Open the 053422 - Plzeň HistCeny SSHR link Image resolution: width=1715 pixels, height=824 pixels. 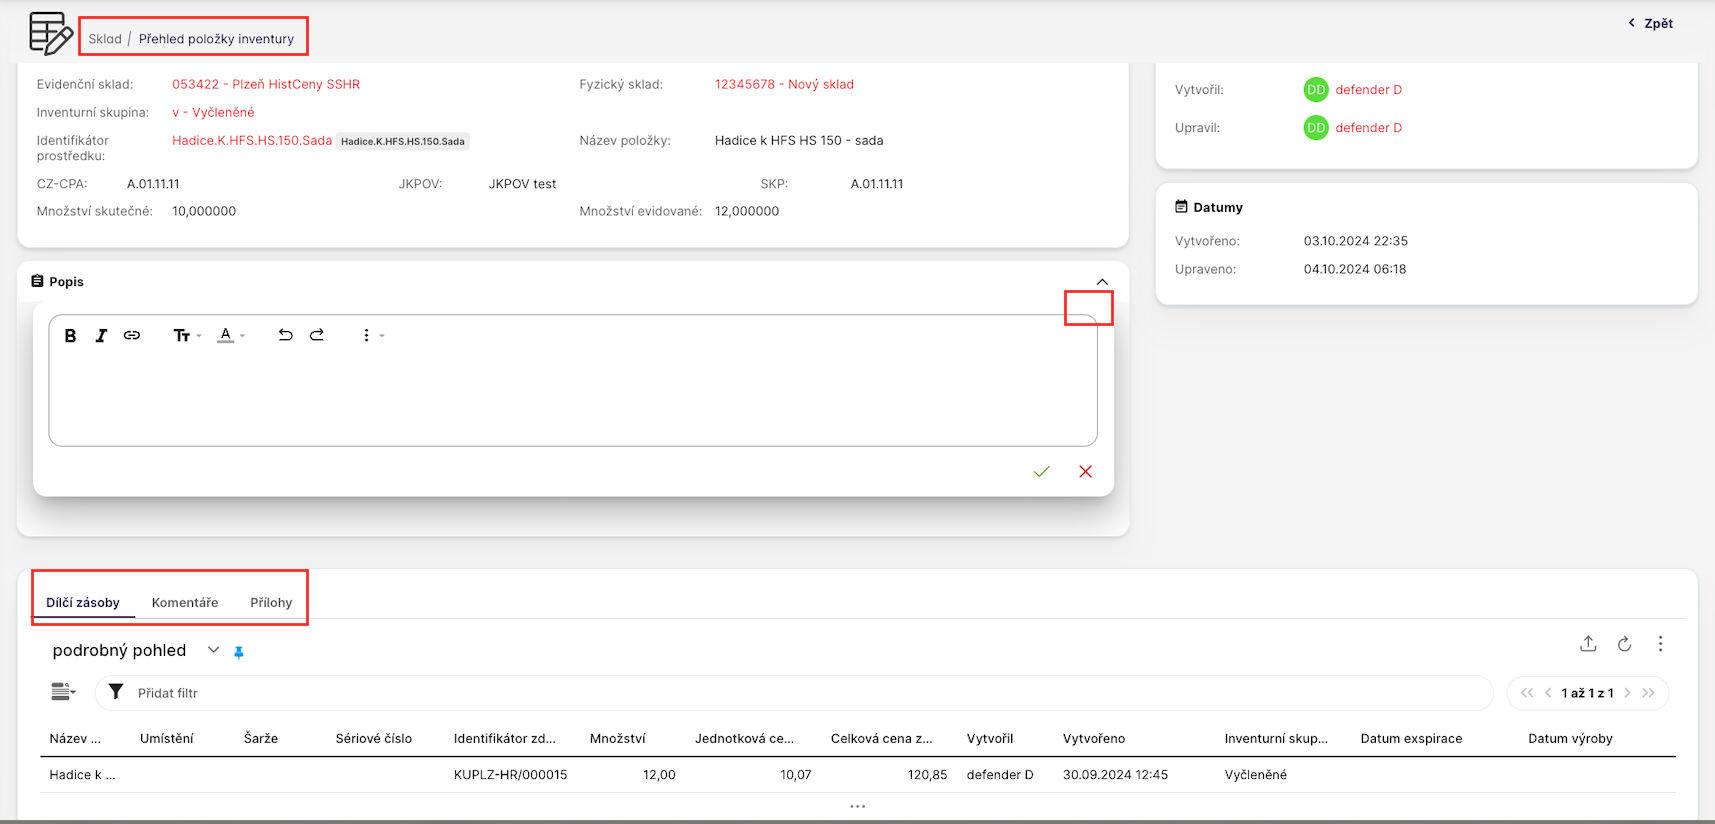coord(266,85)
